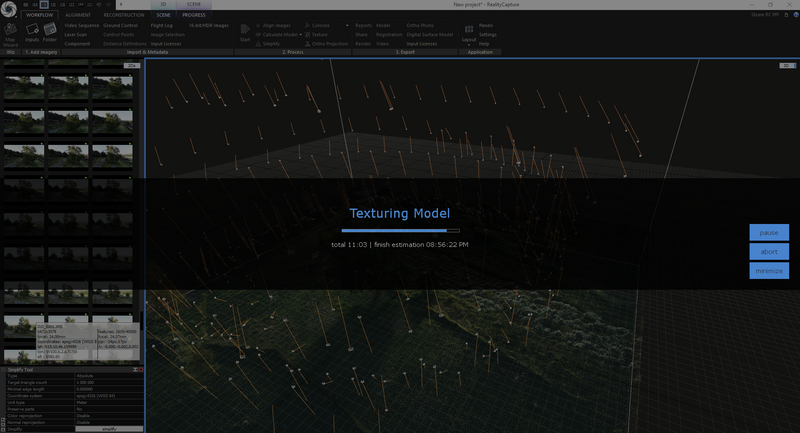Screen dimensions: 800x433
Task: Edit the Target triangle count field
Action: (x=109, y=383)
